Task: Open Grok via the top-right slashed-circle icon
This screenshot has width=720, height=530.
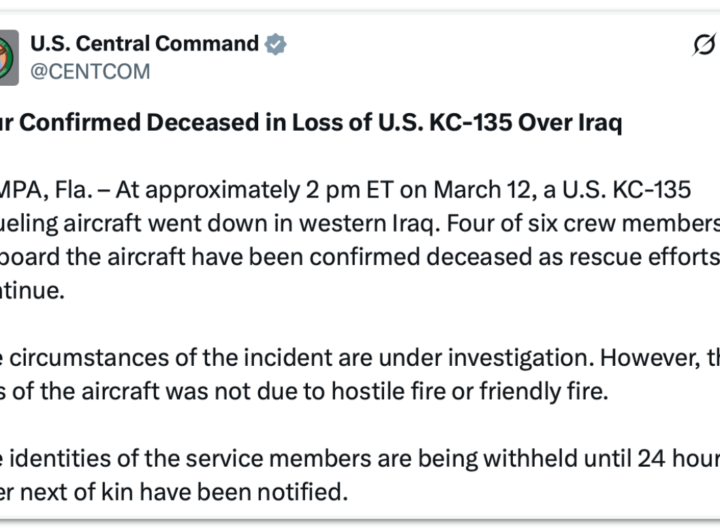Action: click(x=704, y=45)
